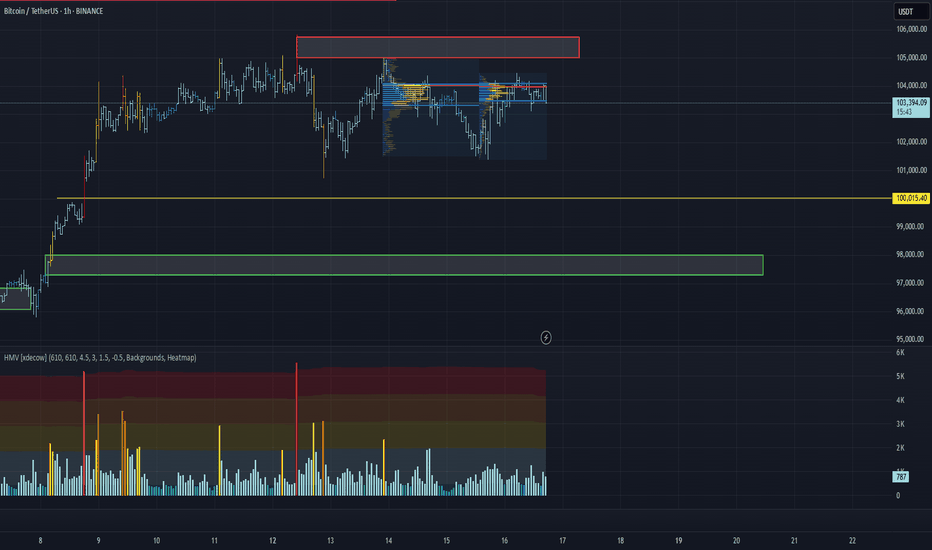Click the 98,000.00 price axis label
The height and width of the screenshot is (550, 932).
click(910, 254)
